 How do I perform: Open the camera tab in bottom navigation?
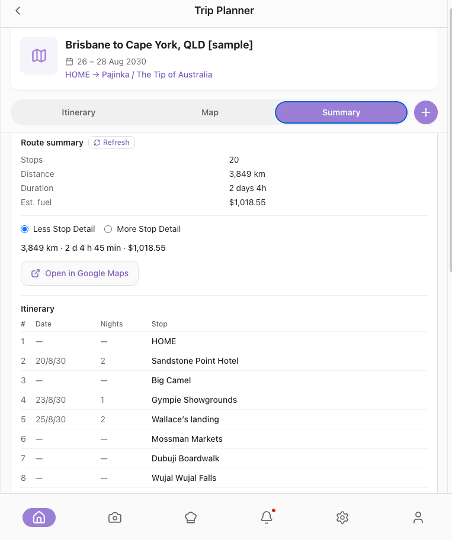(x=115, y=517)
